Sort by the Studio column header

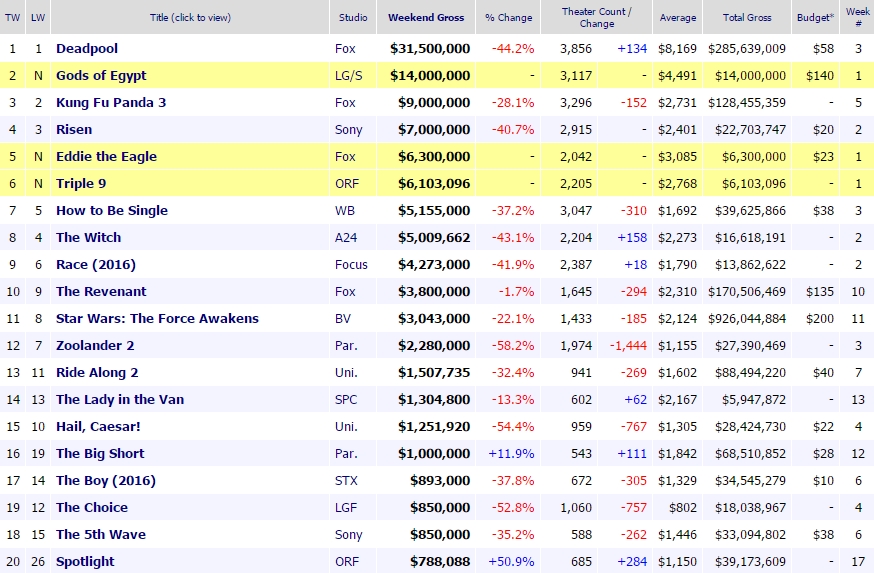[x=353, y=17]
